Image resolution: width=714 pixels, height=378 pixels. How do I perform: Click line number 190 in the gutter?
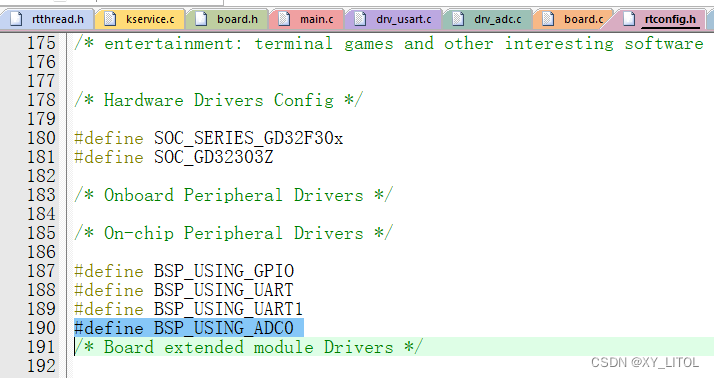[x=41, y=328]
